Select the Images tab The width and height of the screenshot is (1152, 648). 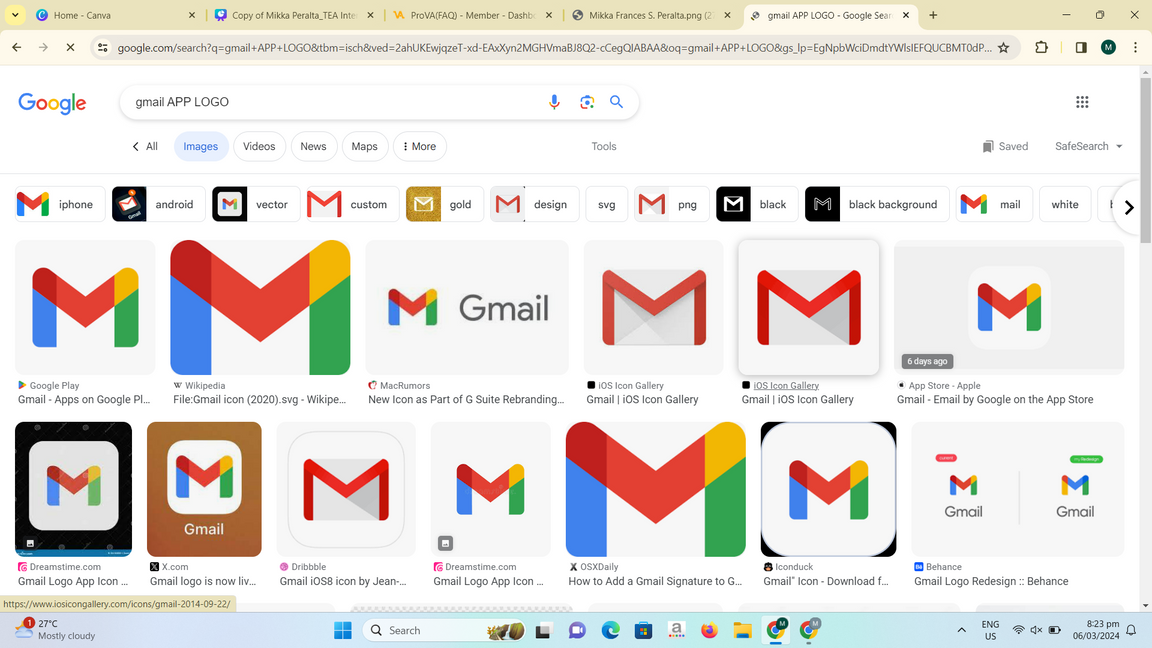(x=201, y=146)
